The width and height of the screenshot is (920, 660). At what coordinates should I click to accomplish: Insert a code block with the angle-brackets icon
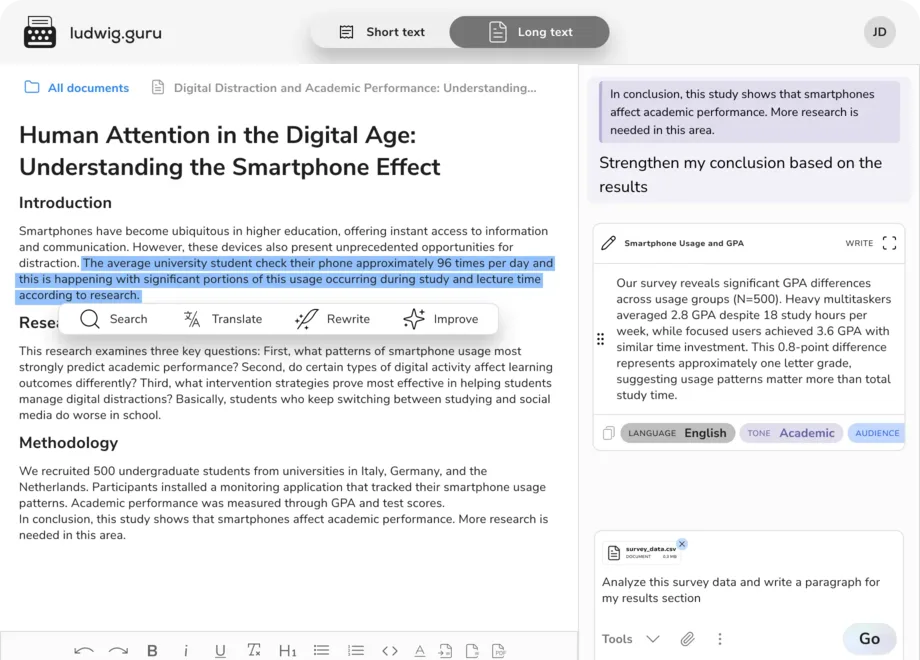[x=390, y=650]
